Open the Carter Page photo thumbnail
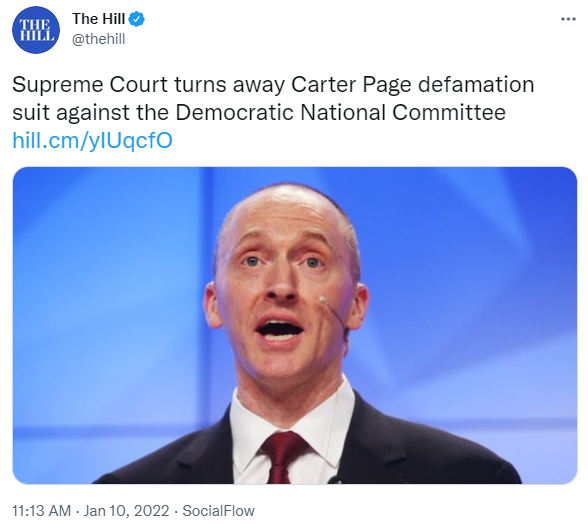 click(295, 325)
